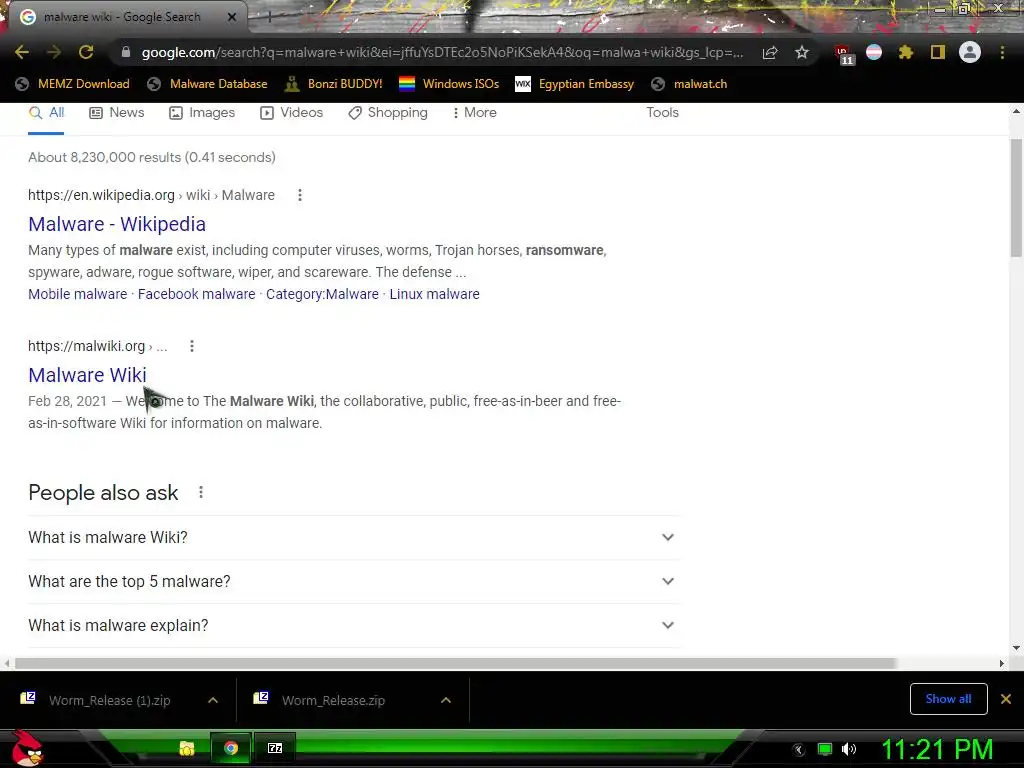1024x768 pixels.
Task: Click the scroll down arrow
Action: coord(1016,648)
